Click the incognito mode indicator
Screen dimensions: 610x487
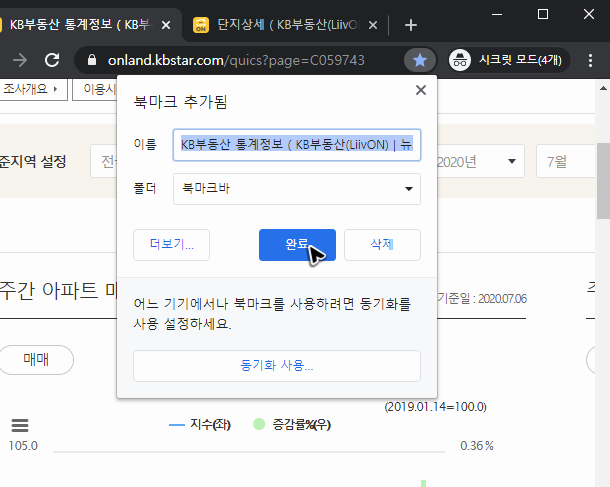[509, 60]
